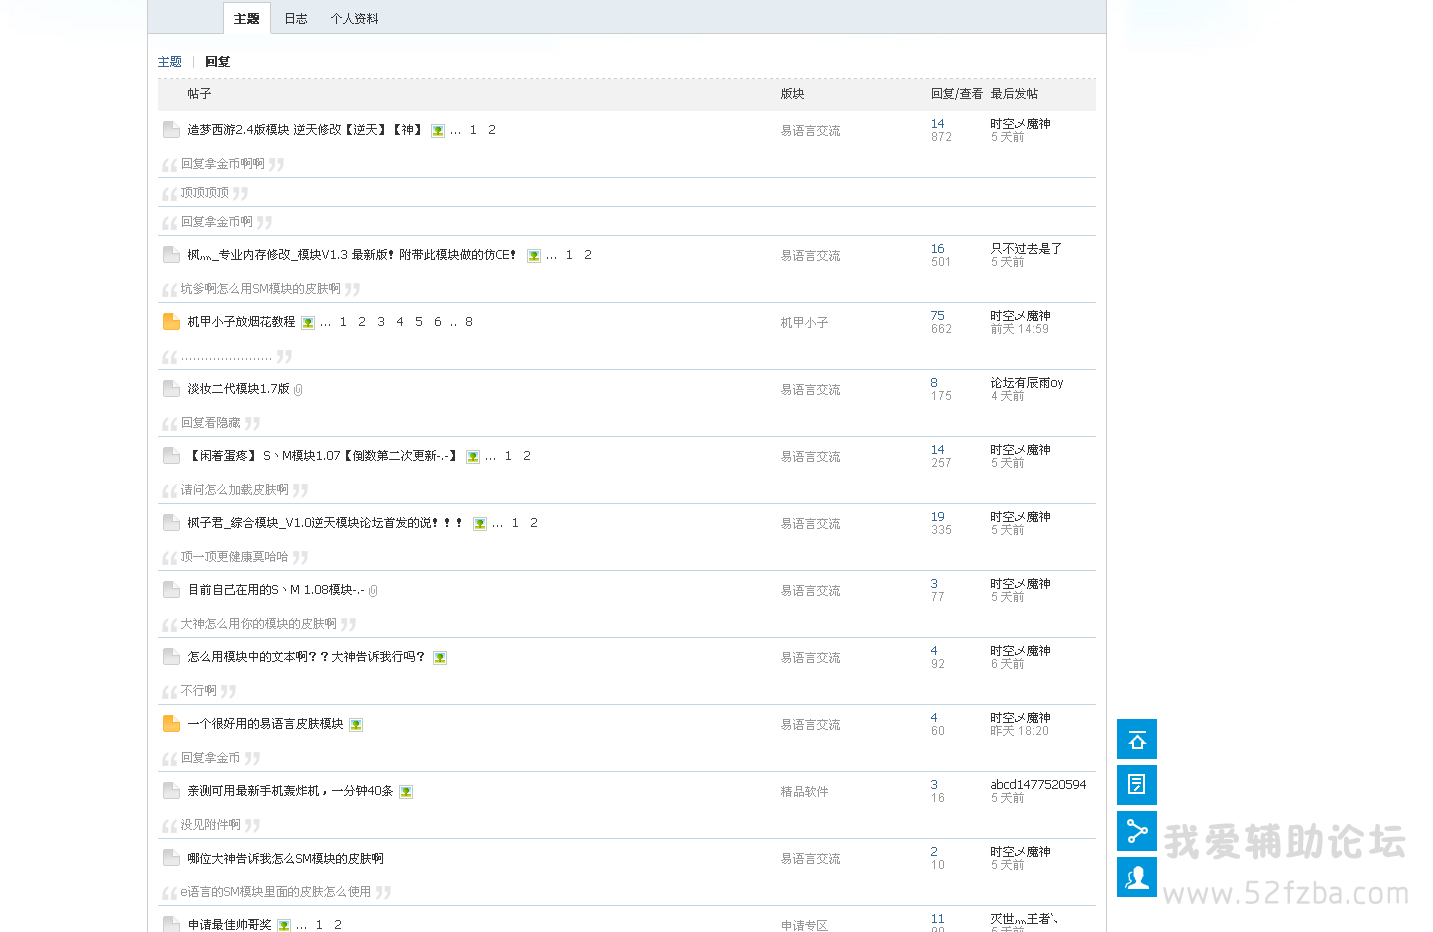Screen dimensions: 1433x932
Task: Open thread 枫子君_综合模块_V1.0逆天模块
Action: 326,523
